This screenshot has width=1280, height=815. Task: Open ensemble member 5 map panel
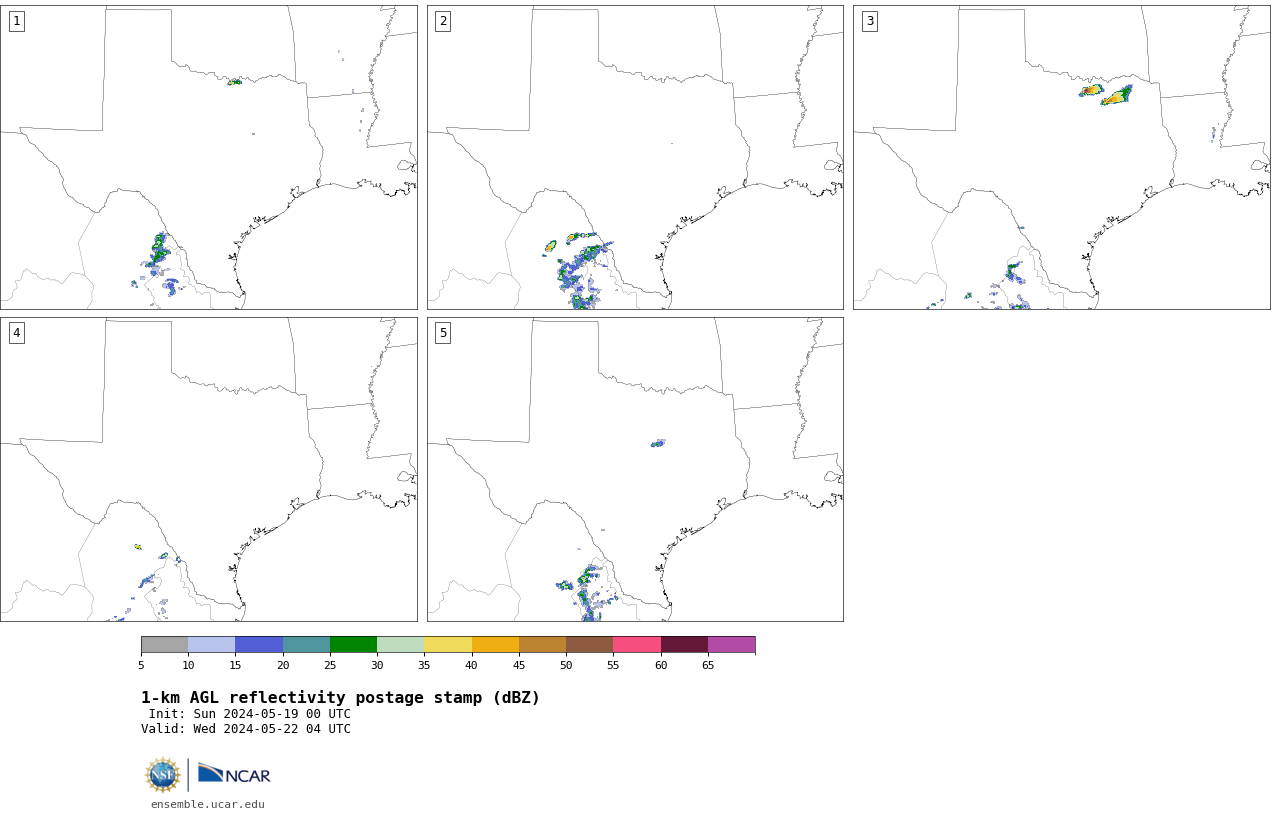[635, 469]
